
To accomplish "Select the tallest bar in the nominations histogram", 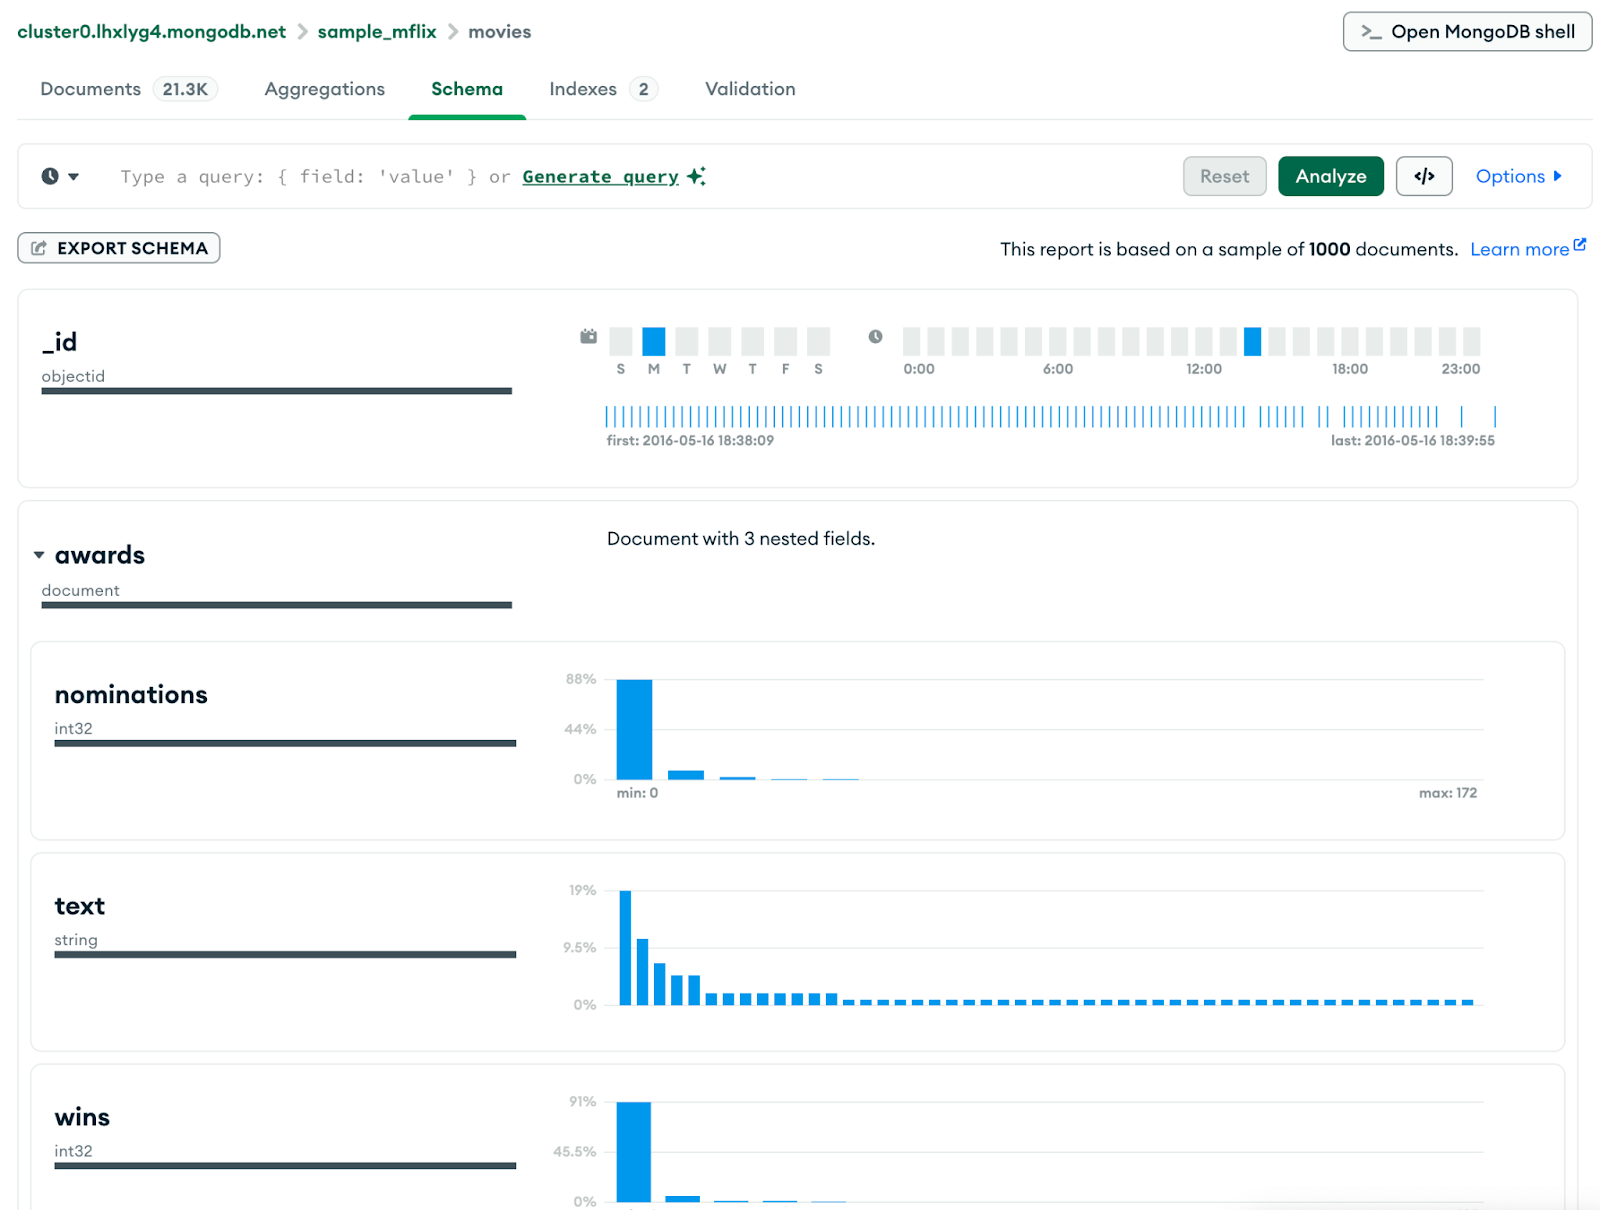I will pos(634,730).
